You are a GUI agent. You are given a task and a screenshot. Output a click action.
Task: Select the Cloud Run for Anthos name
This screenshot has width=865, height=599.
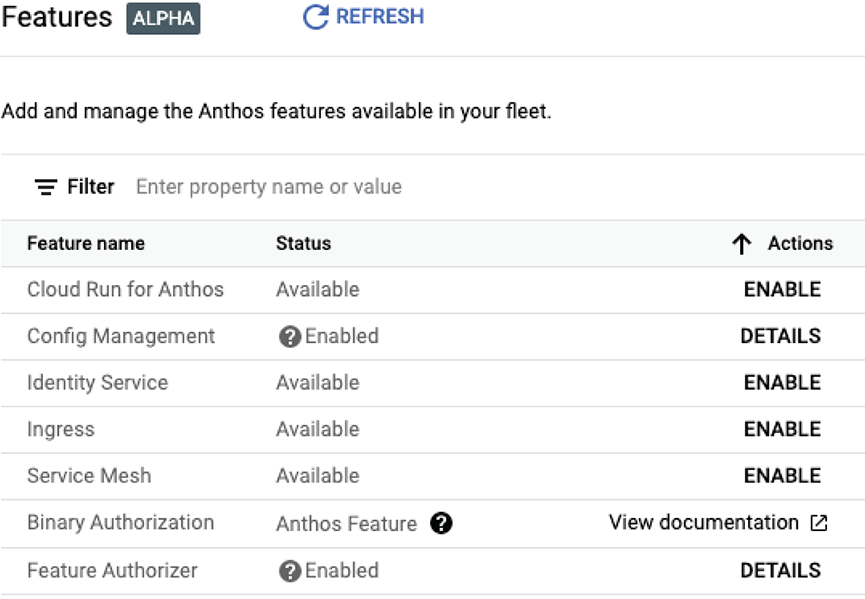125,290
